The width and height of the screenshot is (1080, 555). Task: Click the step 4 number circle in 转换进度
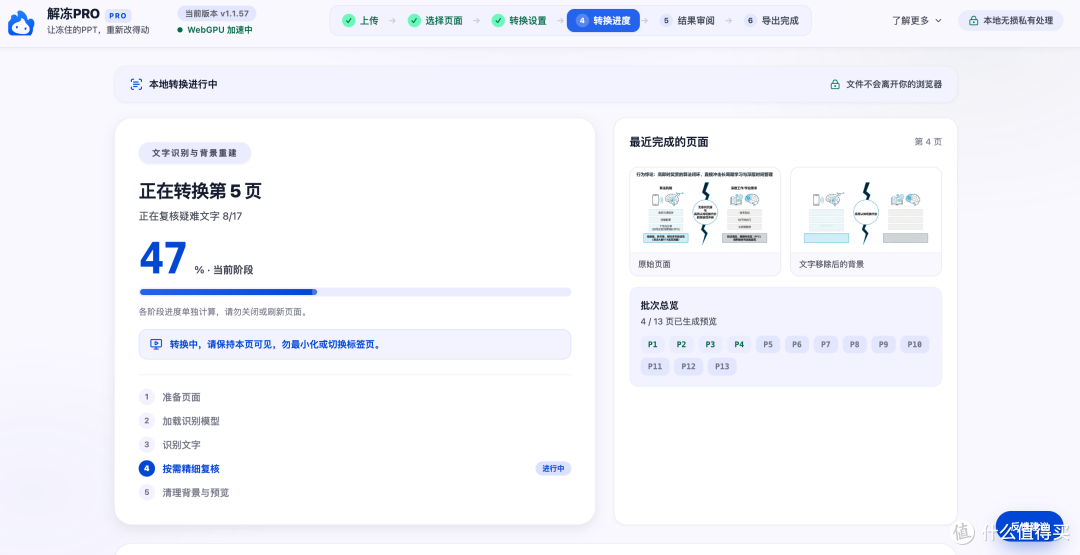(x=582, y=21)
